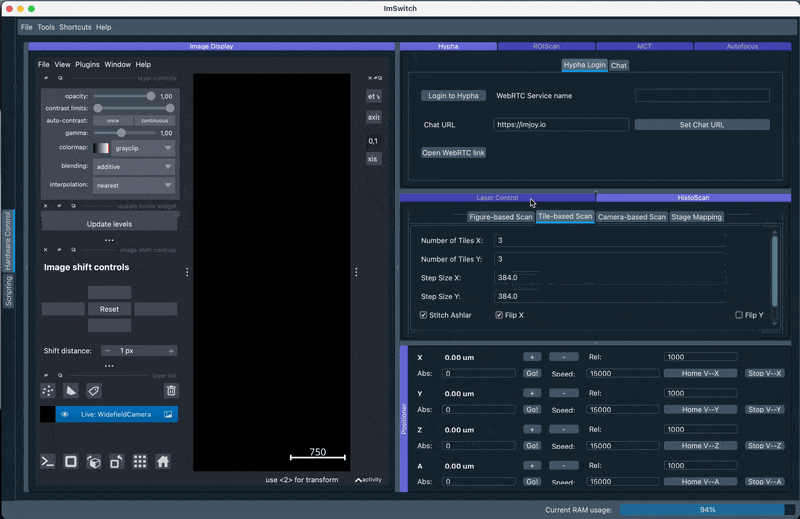Open the interpolation dropdown
The image size is (800, 519).
point(134,185)
